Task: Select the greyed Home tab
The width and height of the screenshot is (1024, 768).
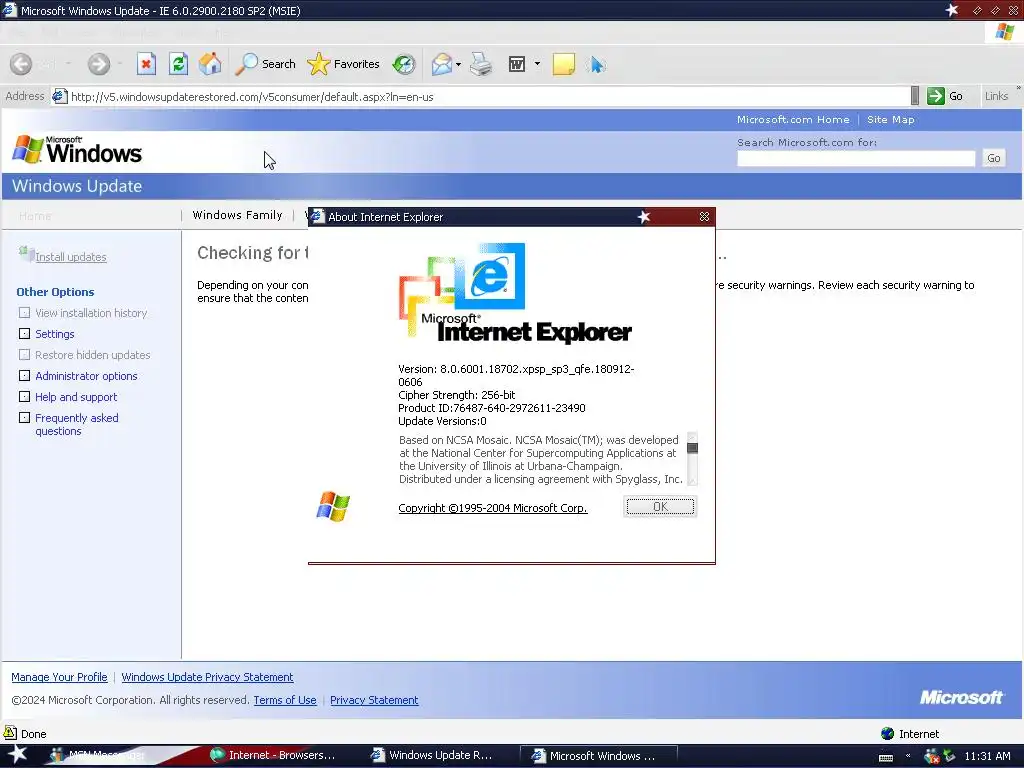Action: point(35,216)
